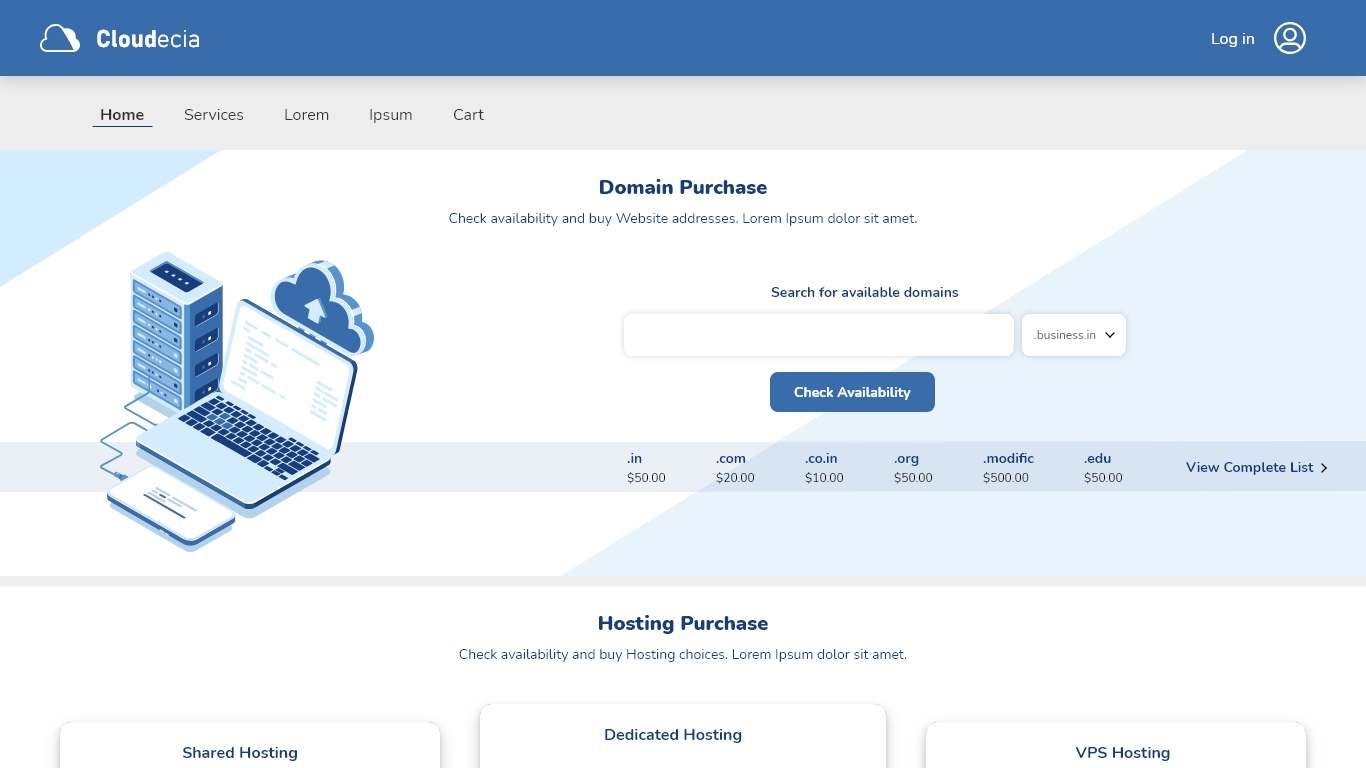Expand the .business.in domain extension dropdown
Image resolution: width=1366 pixels, height=768 pixels.
pos(1074,335)
